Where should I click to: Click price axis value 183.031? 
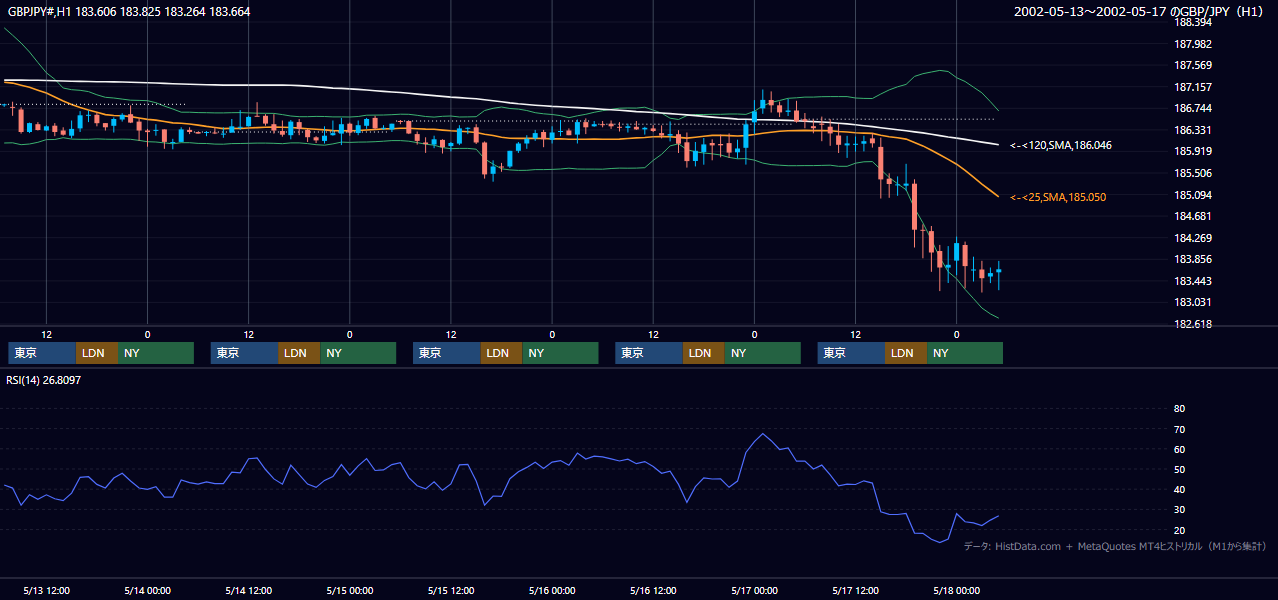(x=1192, y=302)
